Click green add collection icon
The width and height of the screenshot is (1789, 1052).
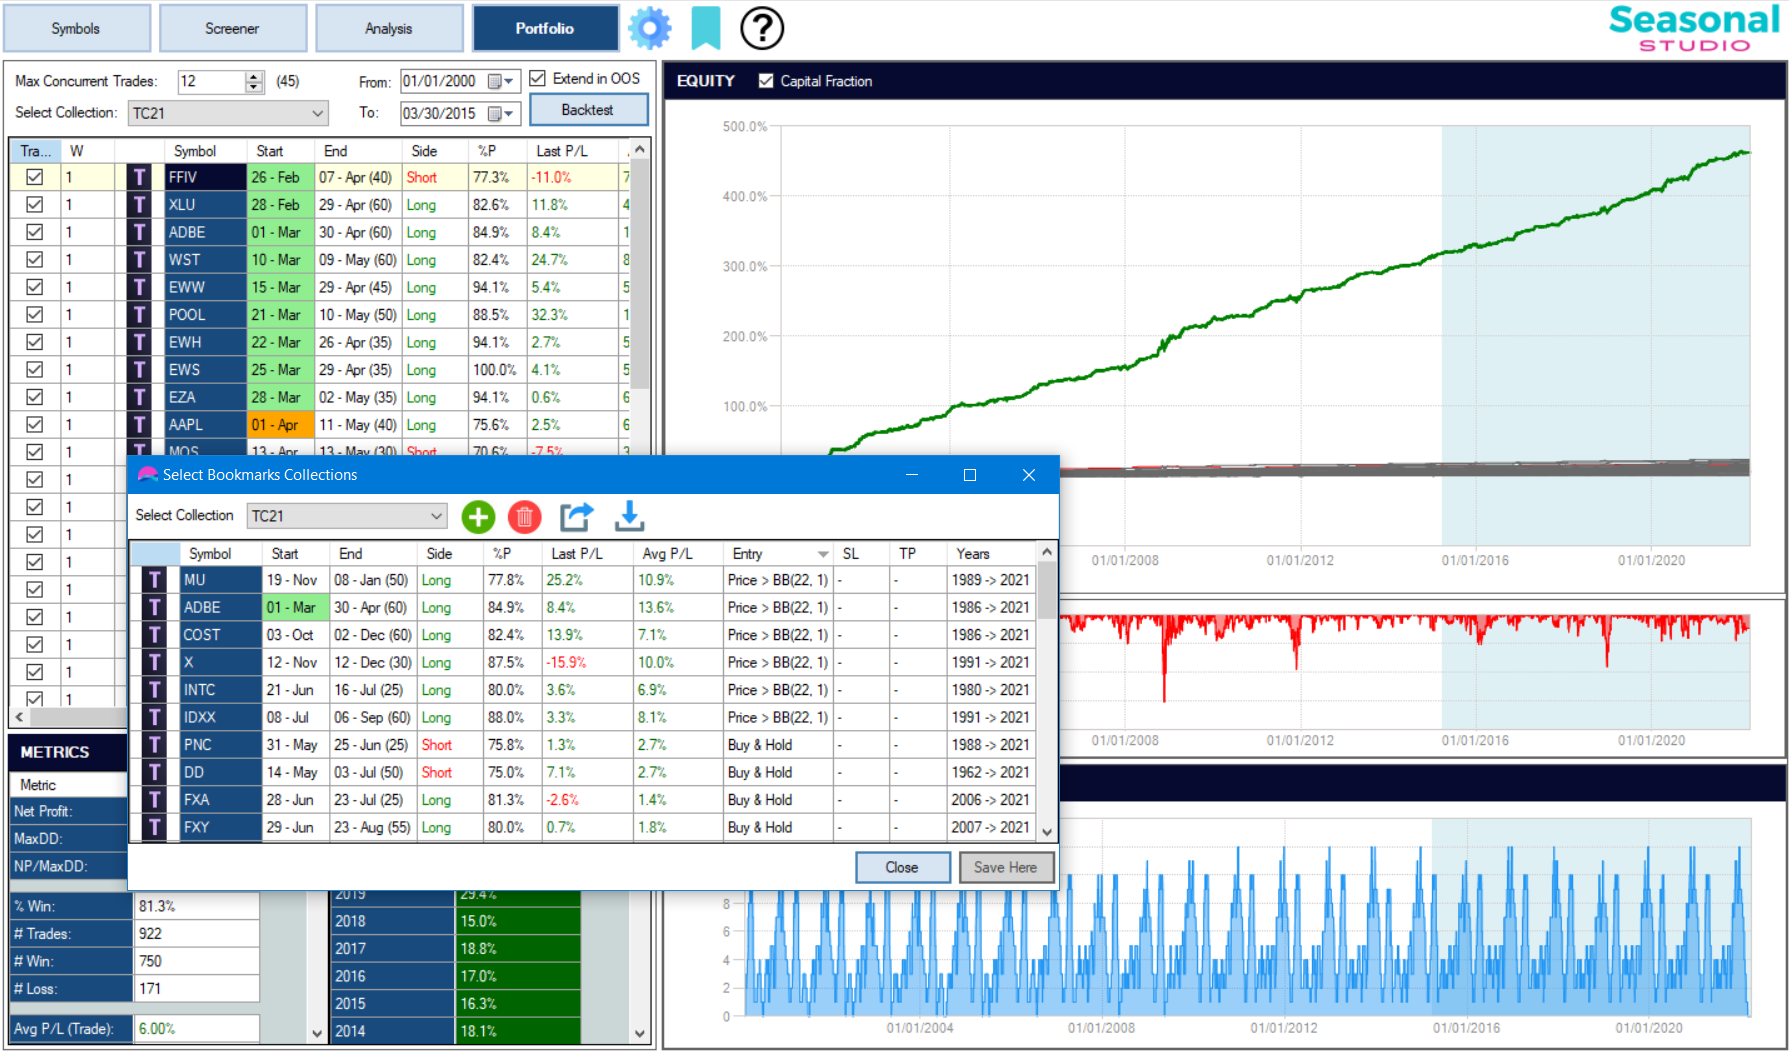click(478, 517)
